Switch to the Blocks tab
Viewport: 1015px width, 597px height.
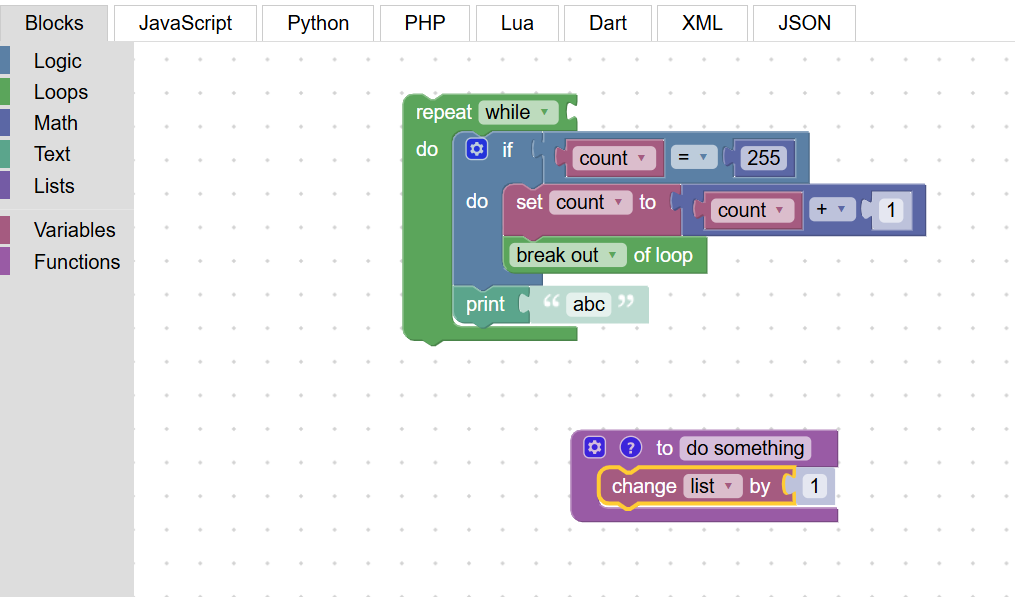click(54, 23)
